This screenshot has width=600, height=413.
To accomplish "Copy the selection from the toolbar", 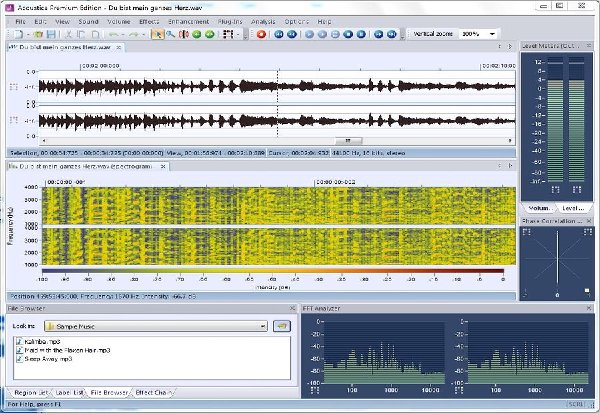I will 81,34.
